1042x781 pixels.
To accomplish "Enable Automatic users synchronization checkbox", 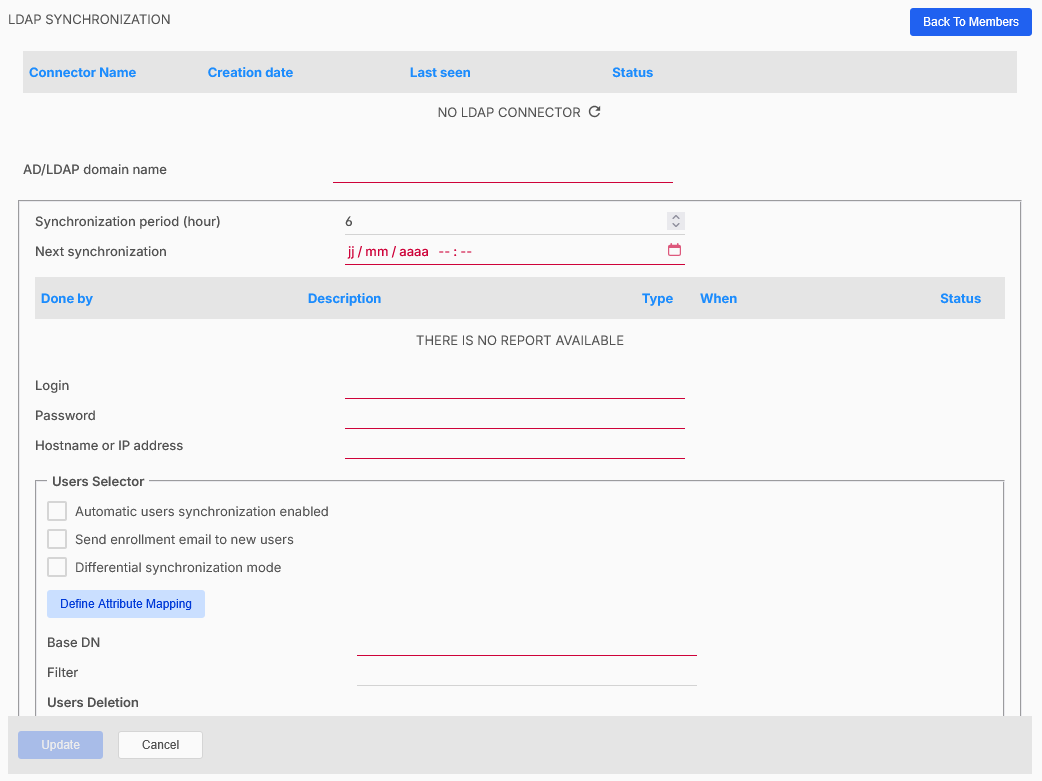I will 57,511.
